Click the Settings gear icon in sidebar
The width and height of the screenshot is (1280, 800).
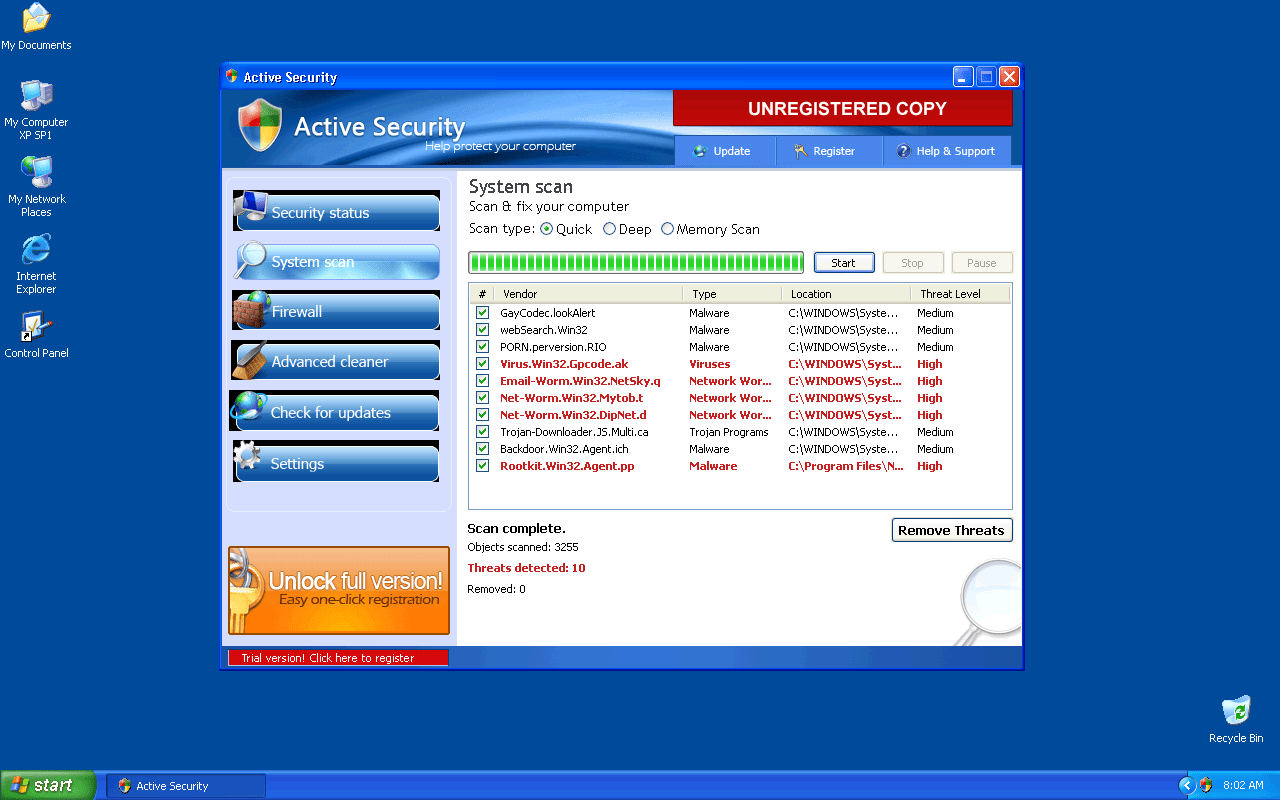[x=248, y=459]
